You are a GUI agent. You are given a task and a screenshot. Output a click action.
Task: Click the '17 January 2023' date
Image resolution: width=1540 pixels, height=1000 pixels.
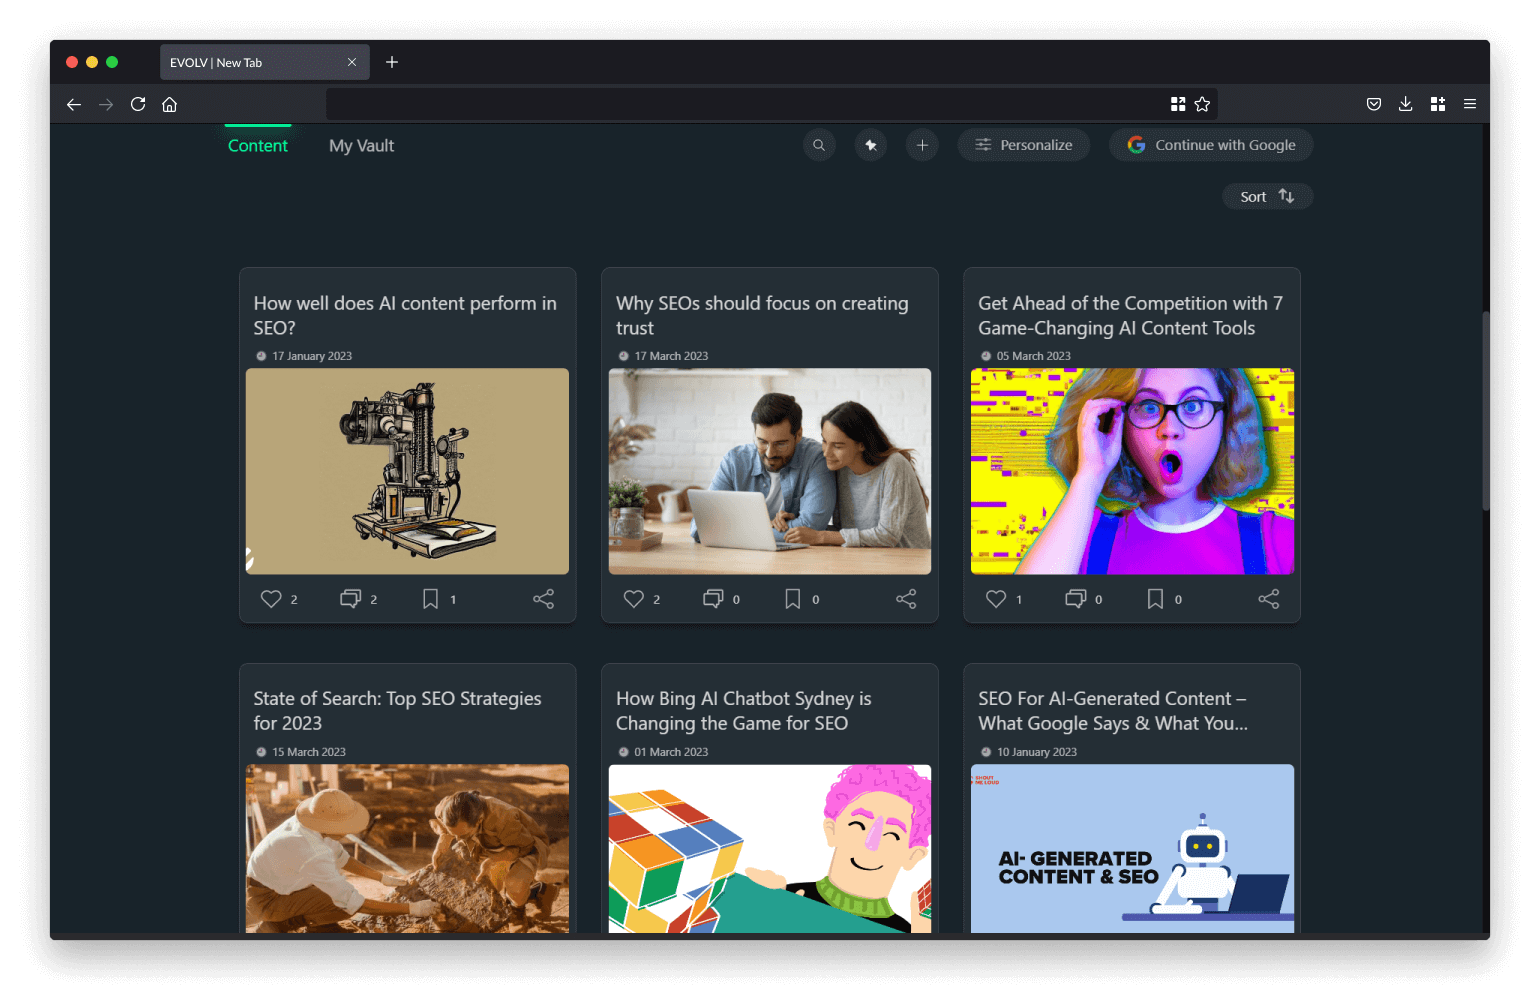311,356
